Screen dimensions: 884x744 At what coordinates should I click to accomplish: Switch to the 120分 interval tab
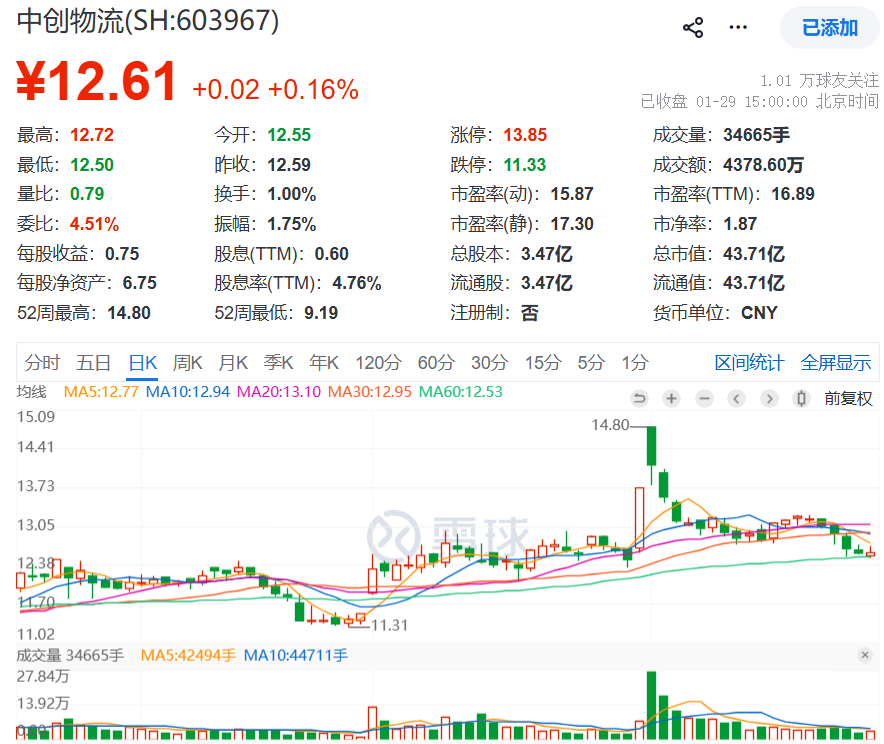coord(378,362)
